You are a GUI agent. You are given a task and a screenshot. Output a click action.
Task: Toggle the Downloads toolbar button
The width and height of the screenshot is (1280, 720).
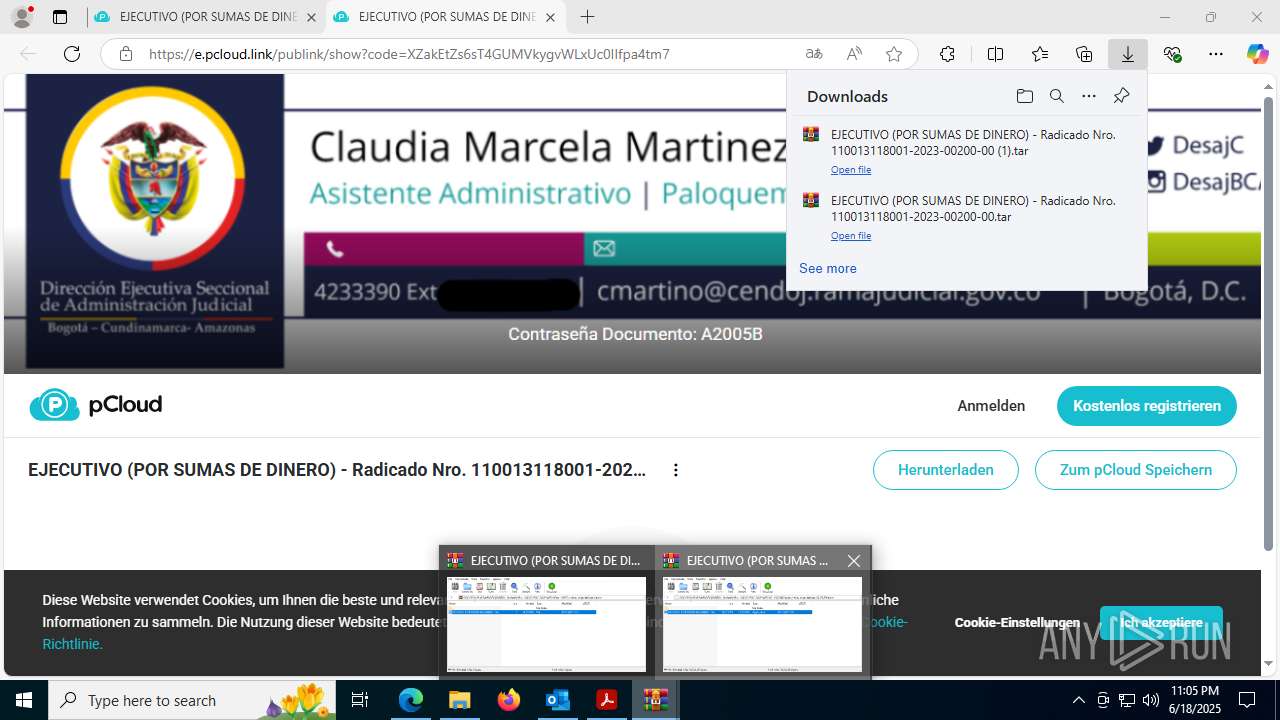click(1127, 54)
